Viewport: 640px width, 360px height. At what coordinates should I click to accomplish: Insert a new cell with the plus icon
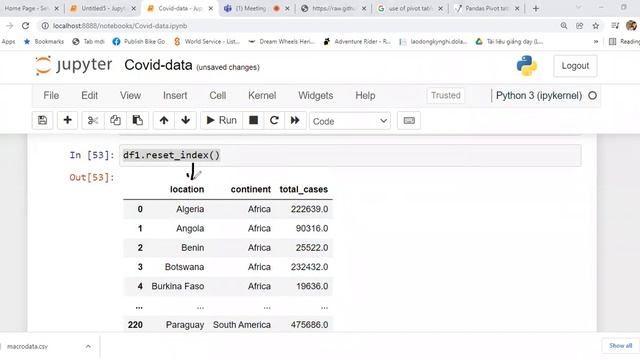67,120
